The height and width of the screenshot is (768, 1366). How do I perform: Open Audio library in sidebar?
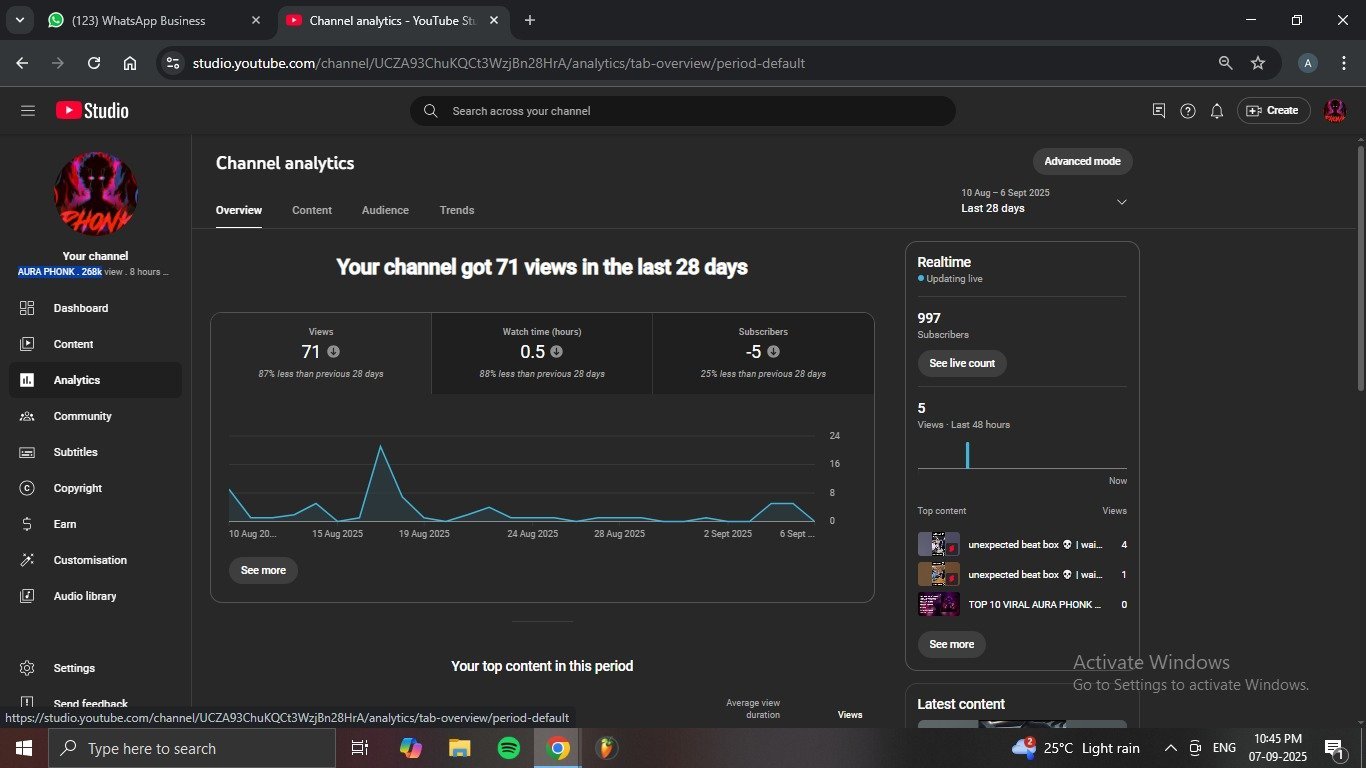[x=85, y=596]
